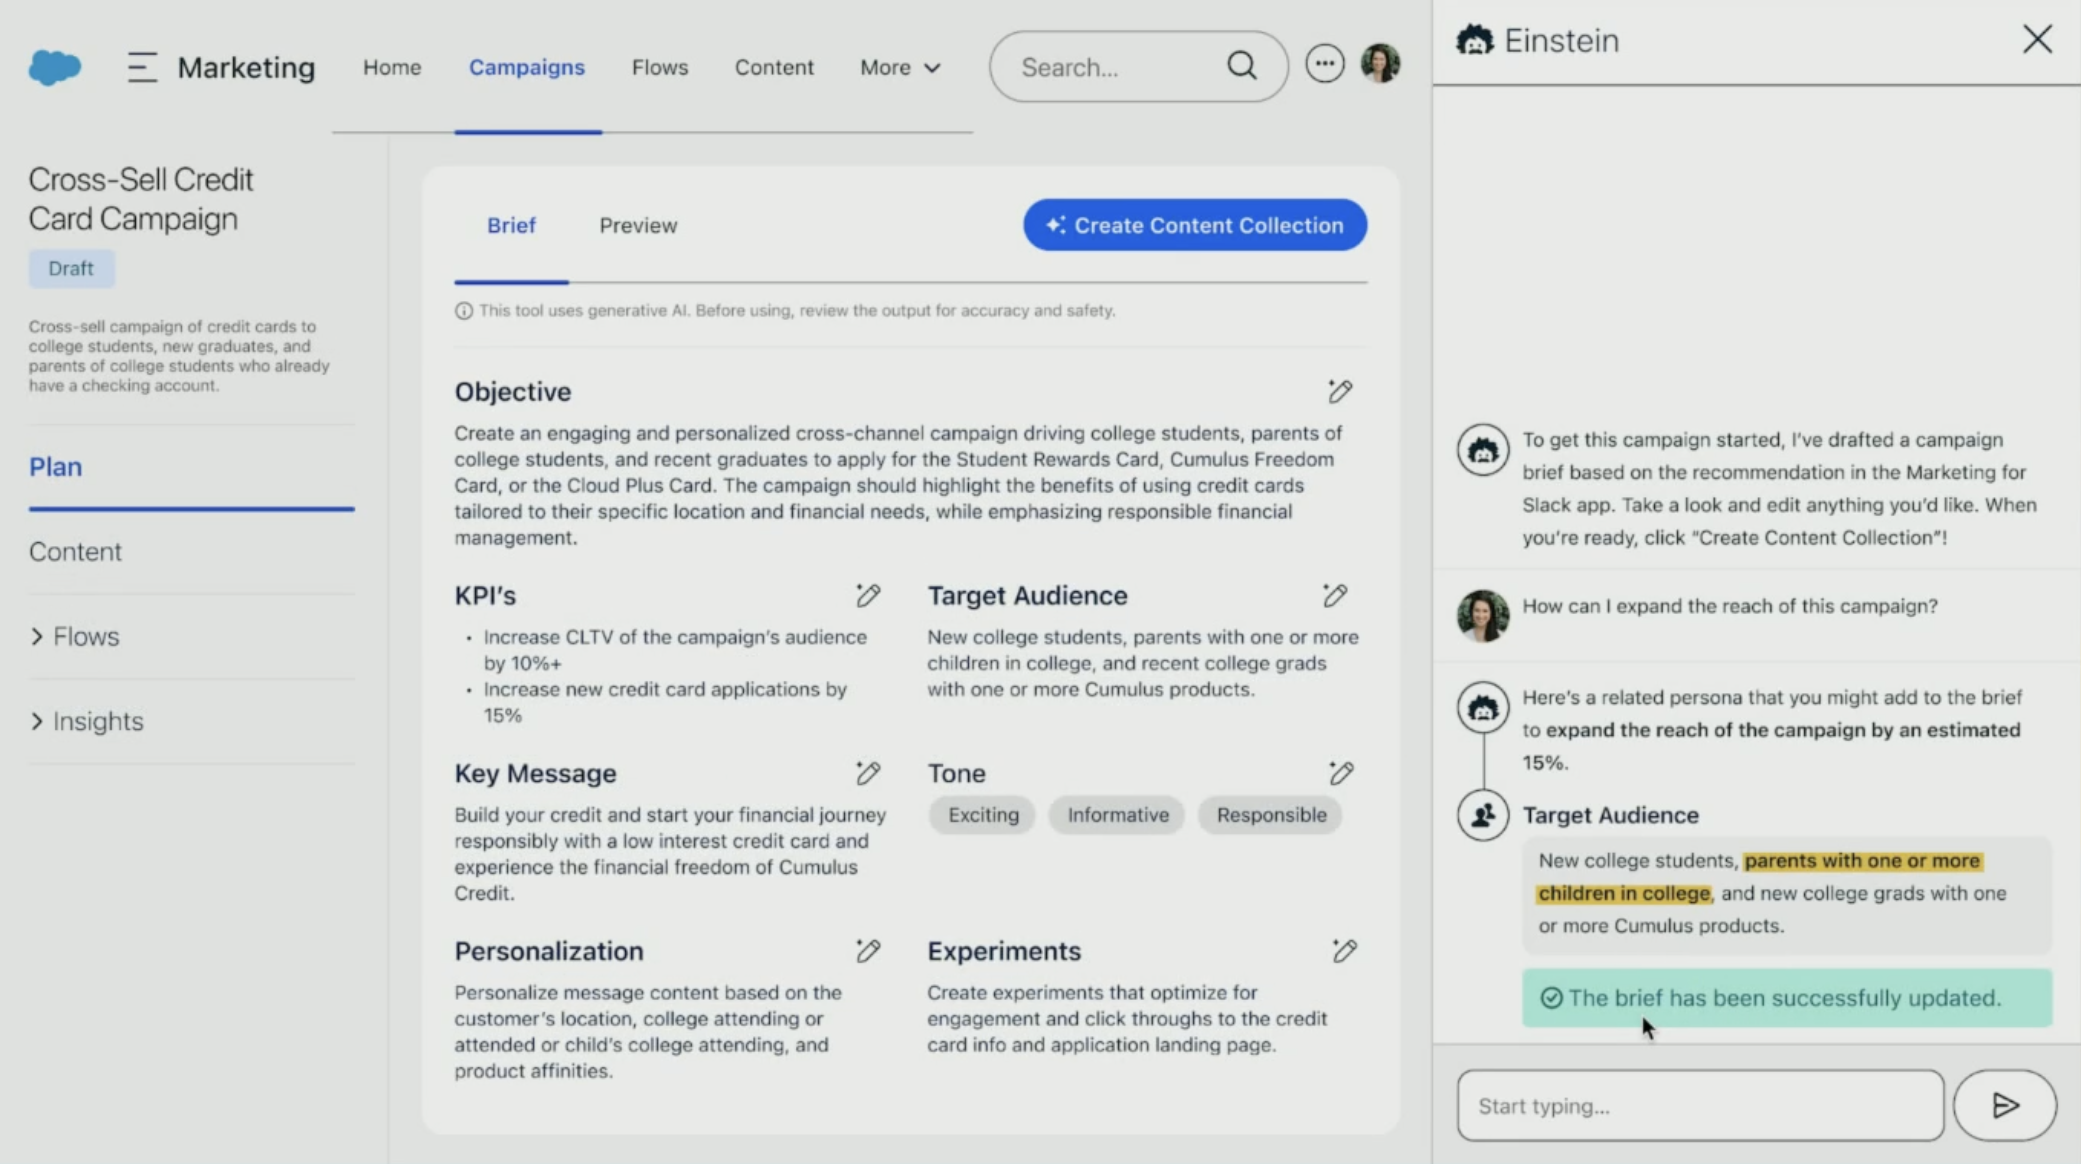
Task: Click Create Content Collection button
Action: click(1195, 225)
